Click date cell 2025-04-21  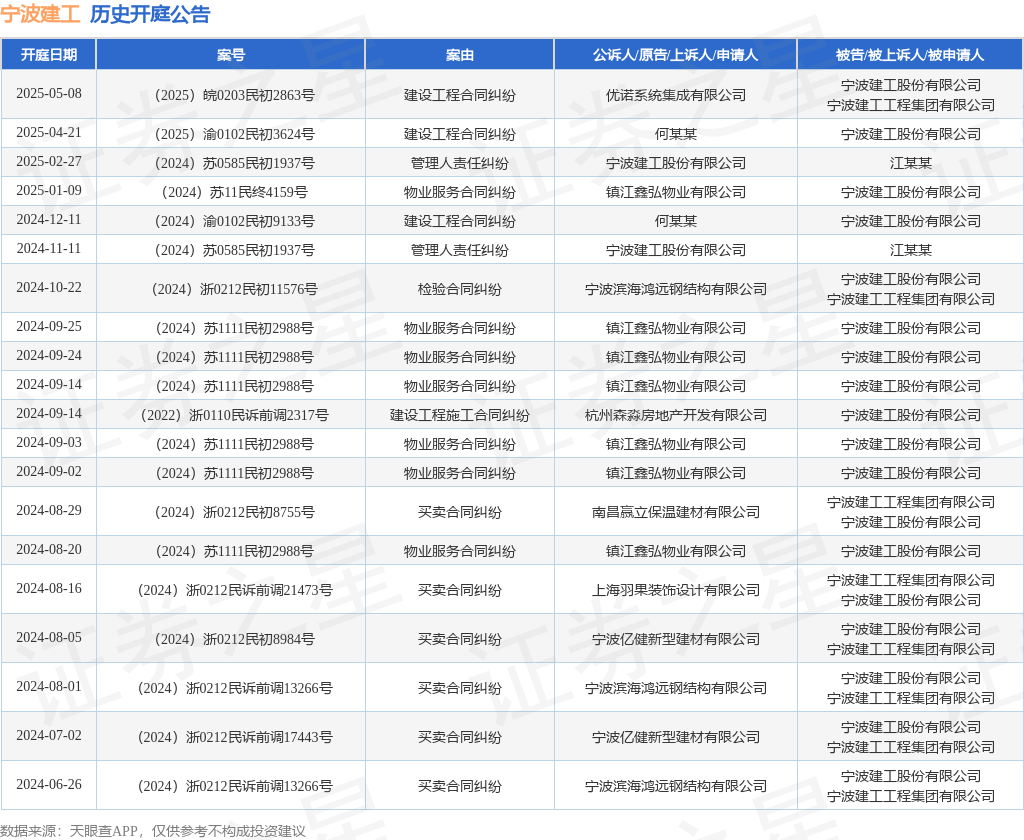click(49, 133)
